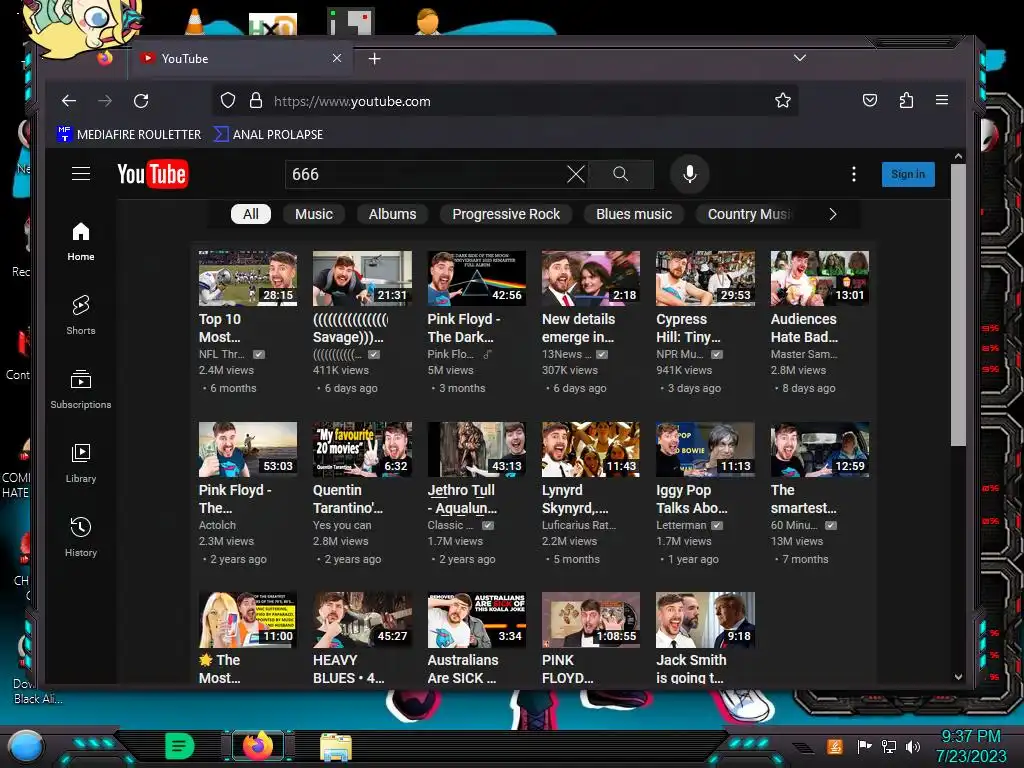
Task: Open History in the sidebar
Action: point(81,537)
